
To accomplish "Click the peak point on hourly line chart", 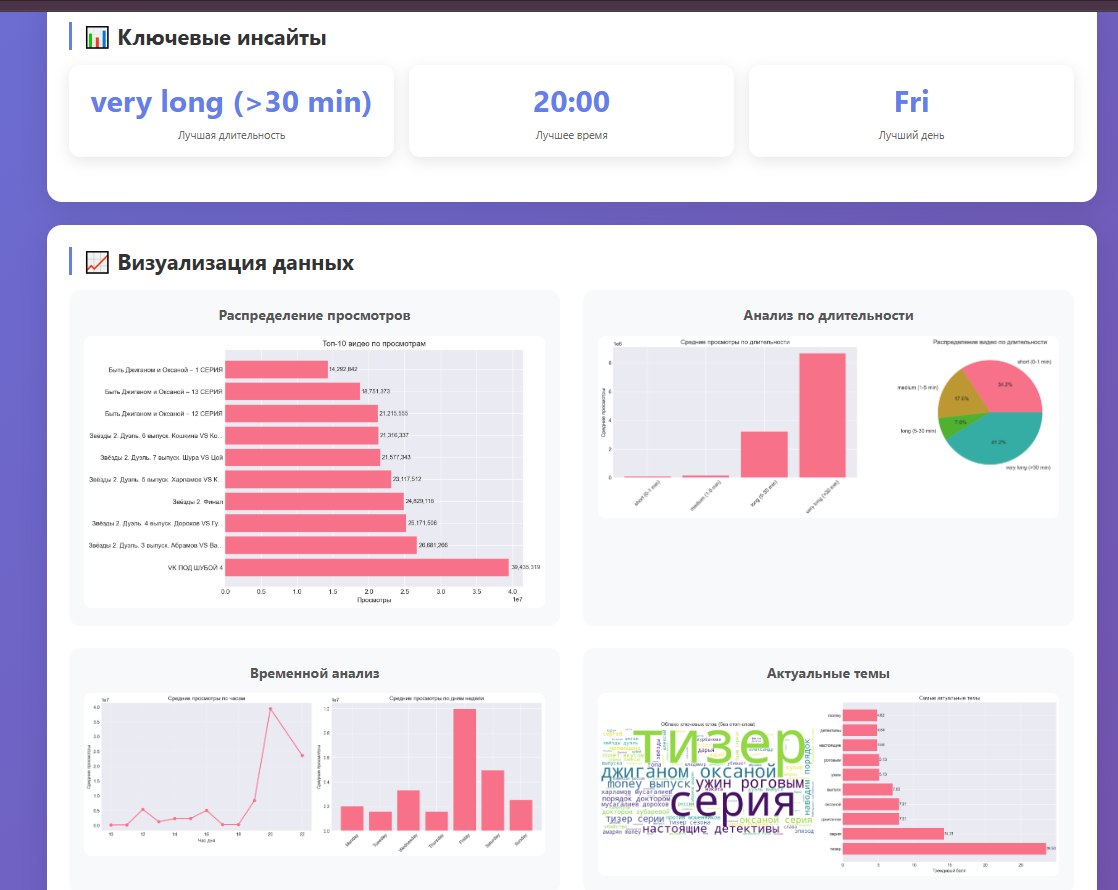I will point(270,709).
